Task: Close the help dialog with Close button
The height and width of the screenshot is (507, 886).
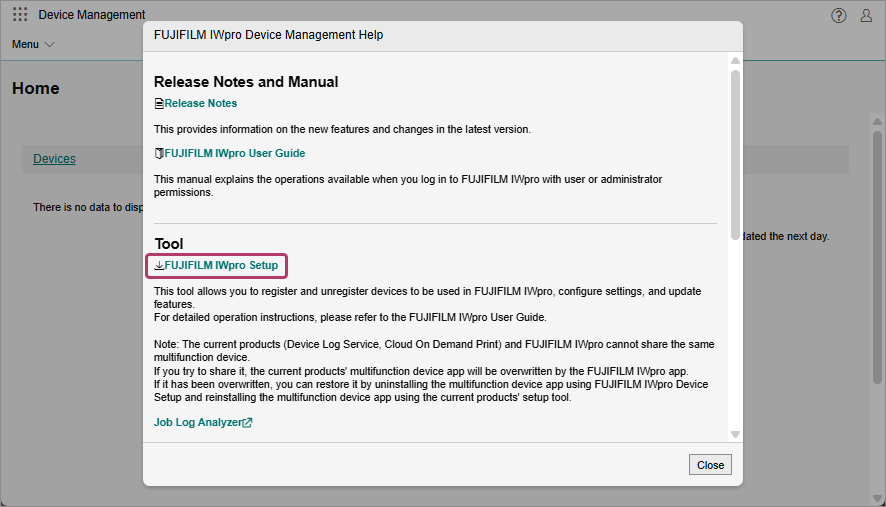Action: point(710,465)
